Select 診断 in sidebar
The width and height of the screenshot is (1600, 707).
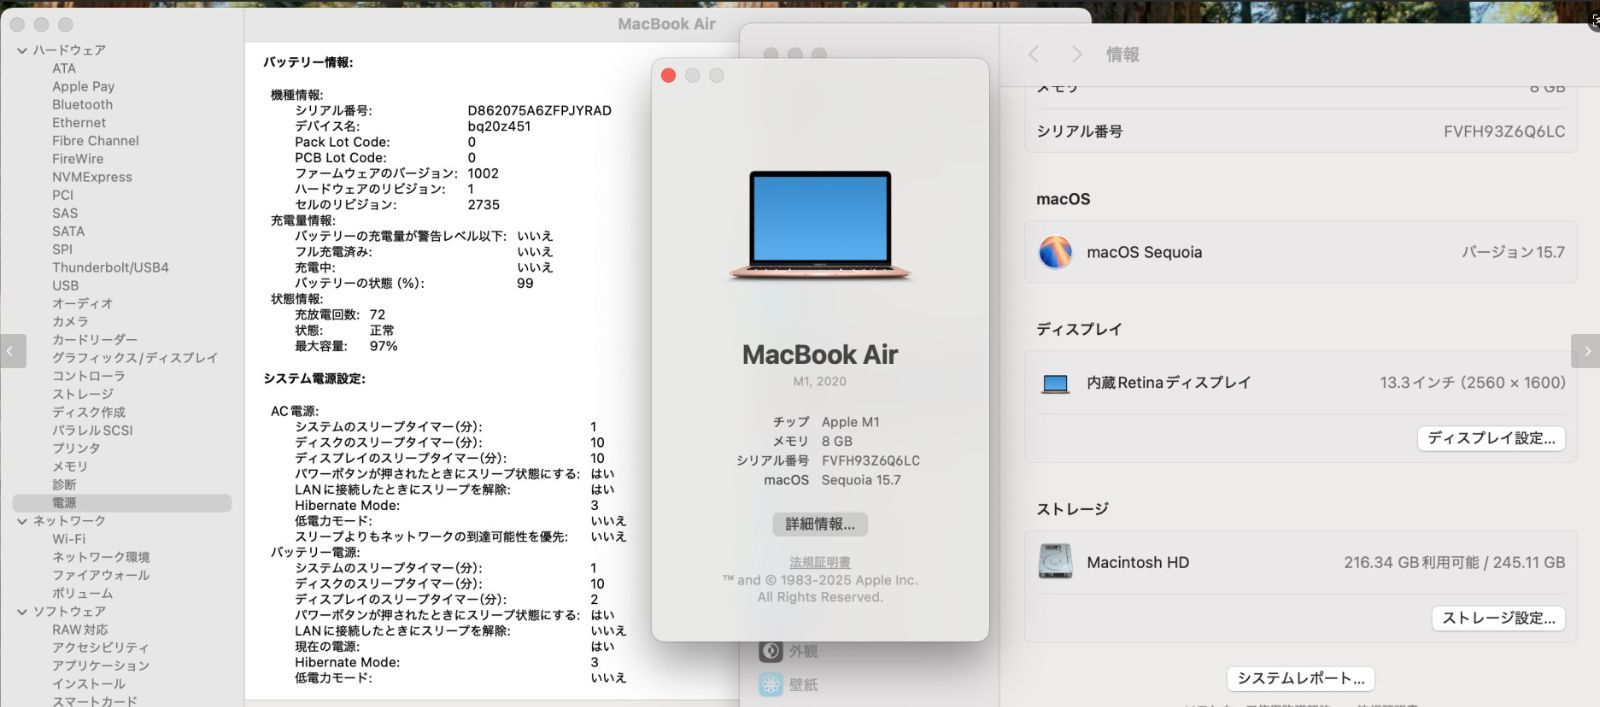64,484
